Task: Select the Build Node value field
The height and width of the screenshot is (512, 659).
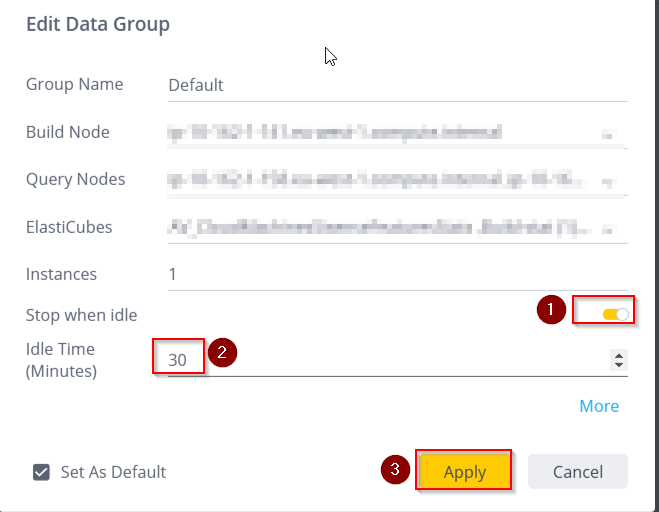Action: coord(380,132)
